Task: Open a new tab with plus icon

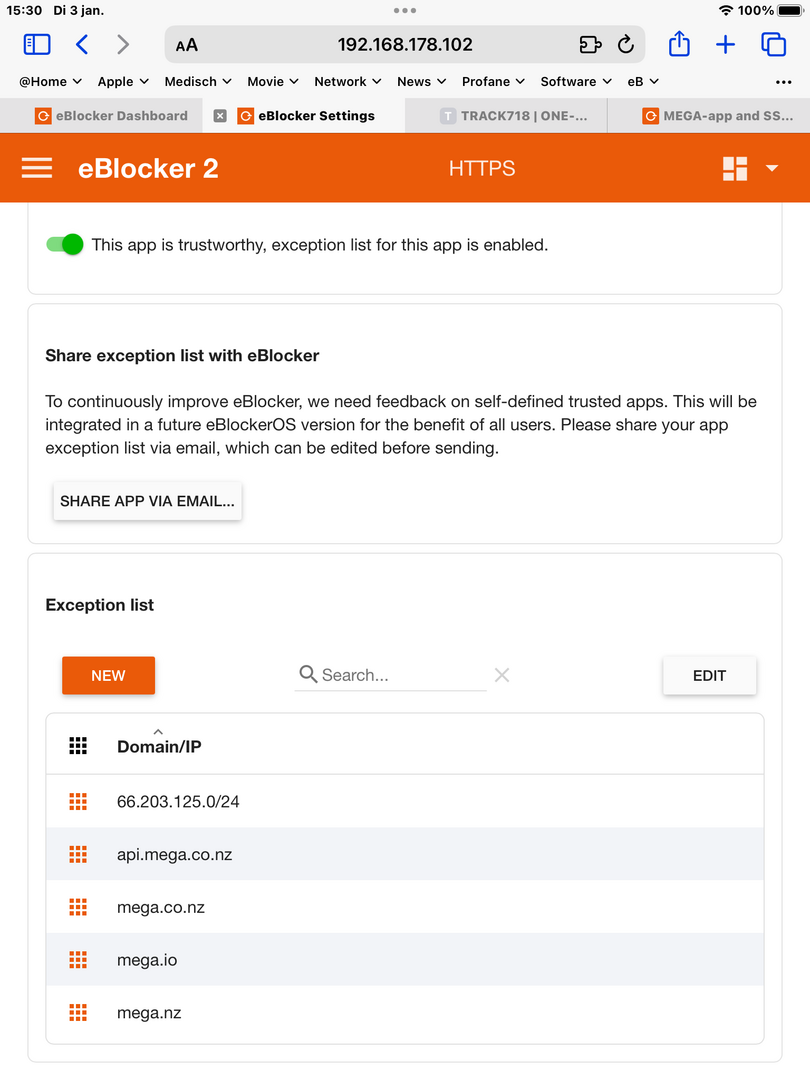Action: coord(725,45)
